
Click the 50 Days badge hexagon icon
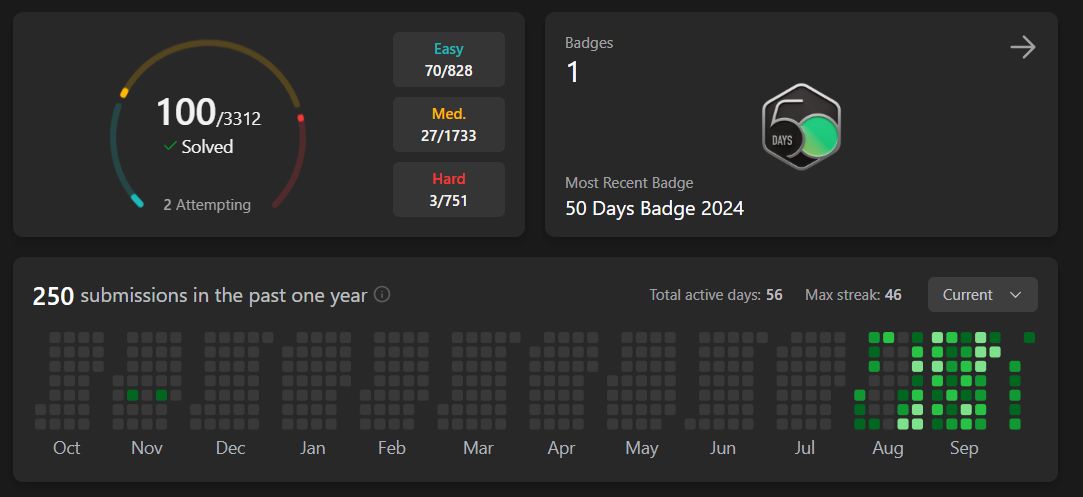click(x=801, y=127)
